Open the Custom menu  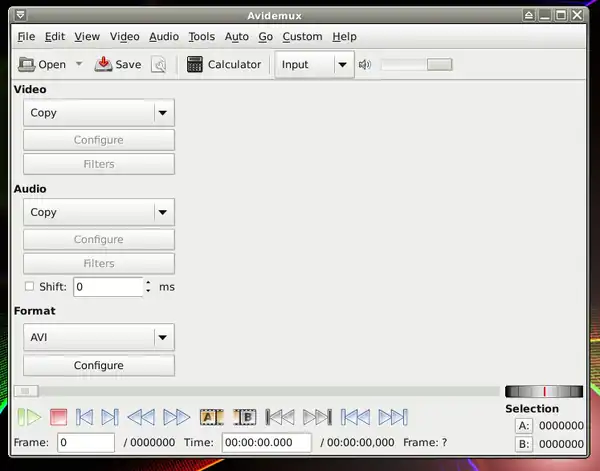click(x=302, y=37)
